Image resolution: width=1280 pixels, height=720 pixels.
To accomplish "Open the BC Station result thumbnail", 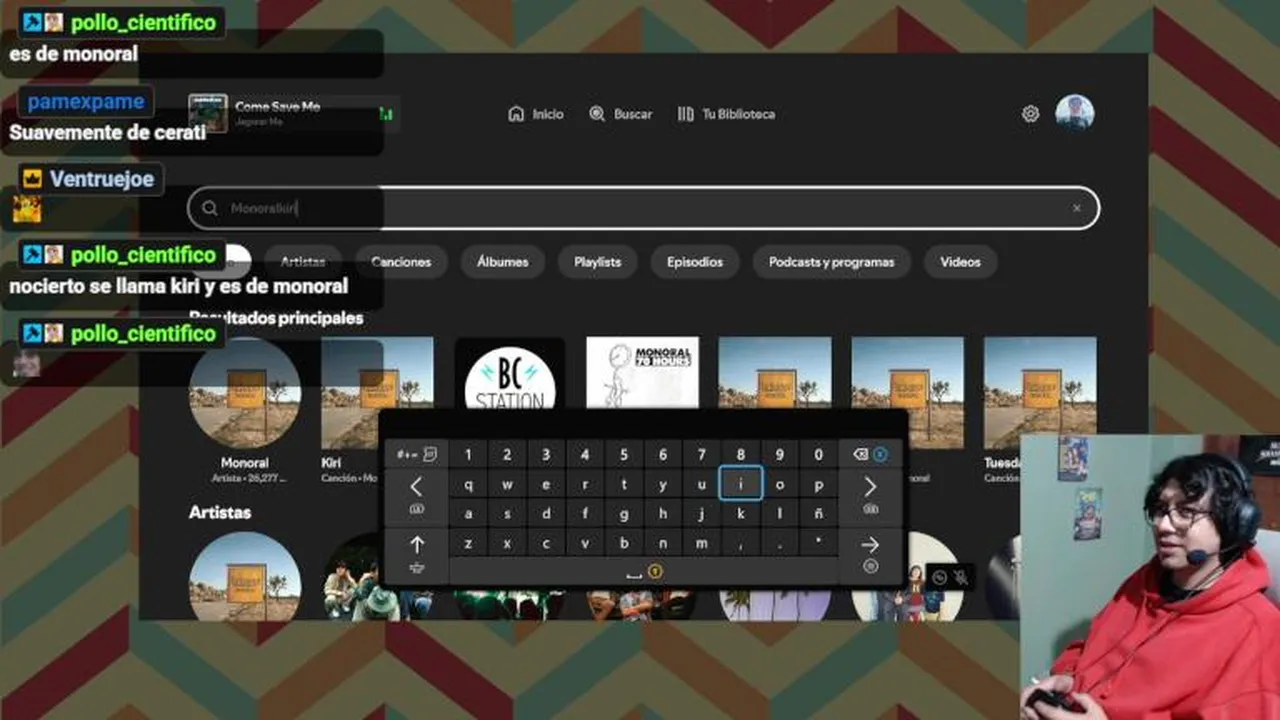I will (x=510, y=374).
